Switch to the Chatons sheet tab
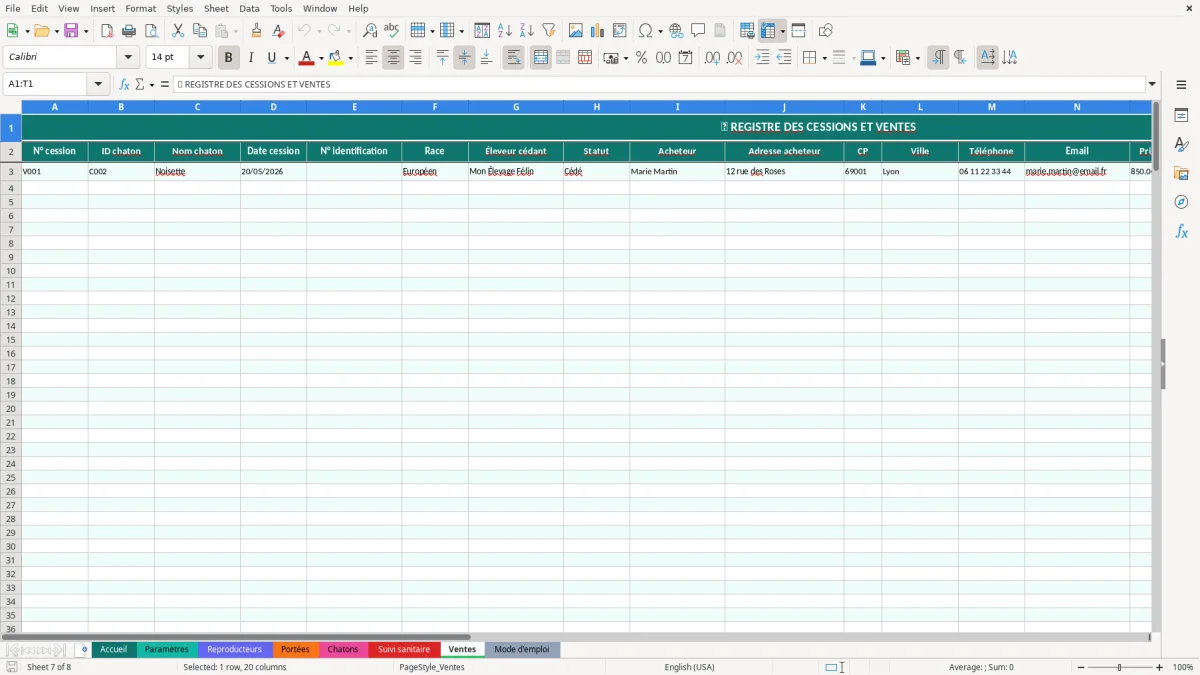 pos(343,649)
